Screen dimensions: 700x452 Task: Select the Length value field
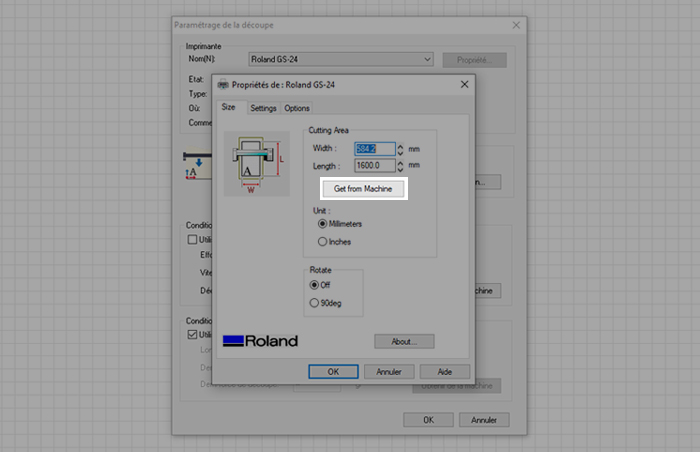point(375,165)
